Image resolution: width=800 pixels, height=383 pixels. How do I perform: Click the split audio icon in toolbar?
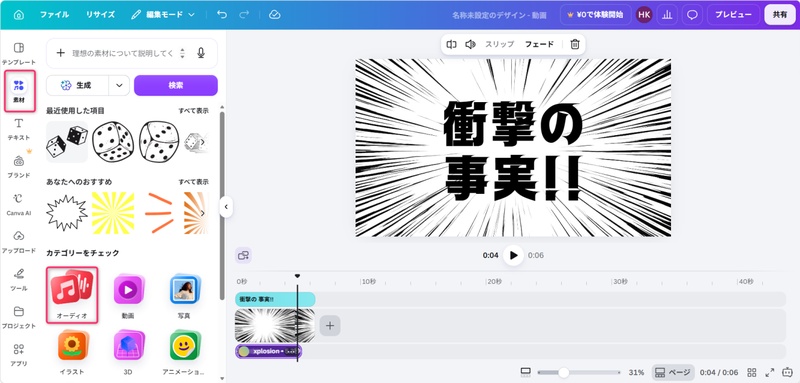pyautogui.click(x=451, y=44)
